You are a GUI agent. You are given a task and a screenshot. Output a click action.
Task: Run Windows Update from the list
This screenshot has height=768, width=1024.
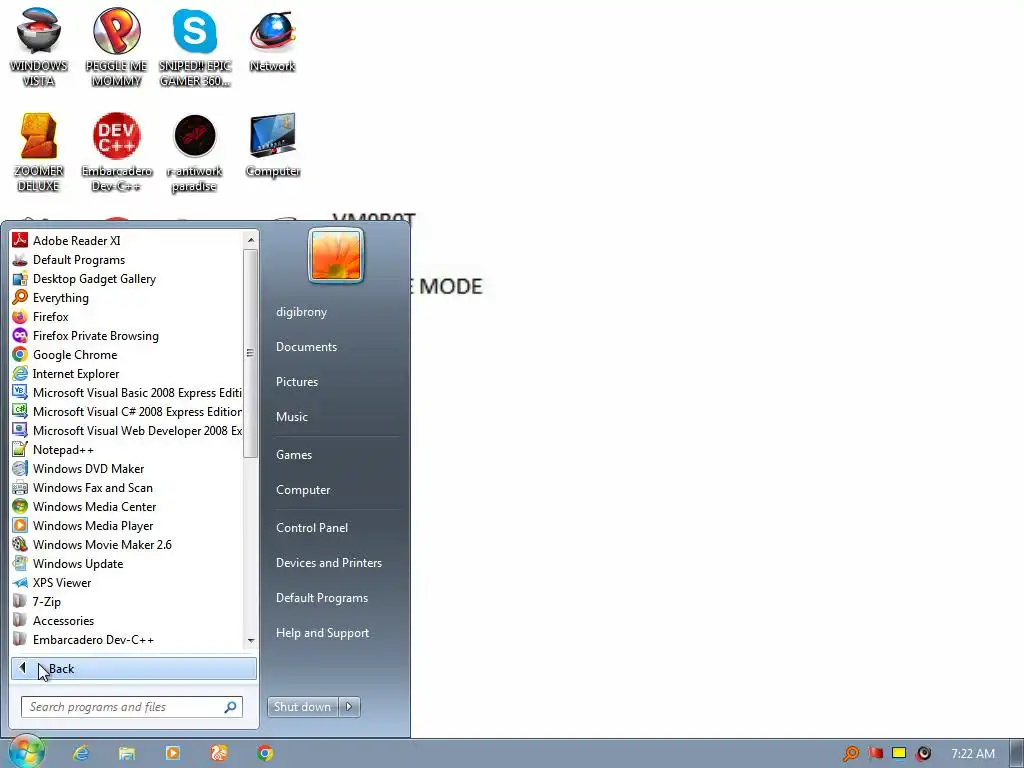pyautogui.click(x=127, y=564)
